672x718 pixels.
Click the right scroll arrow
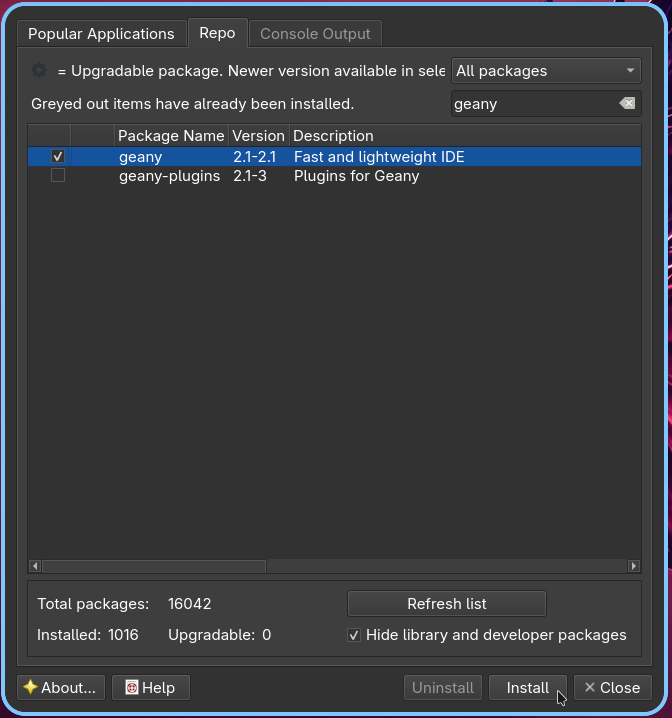click(634, 566)
